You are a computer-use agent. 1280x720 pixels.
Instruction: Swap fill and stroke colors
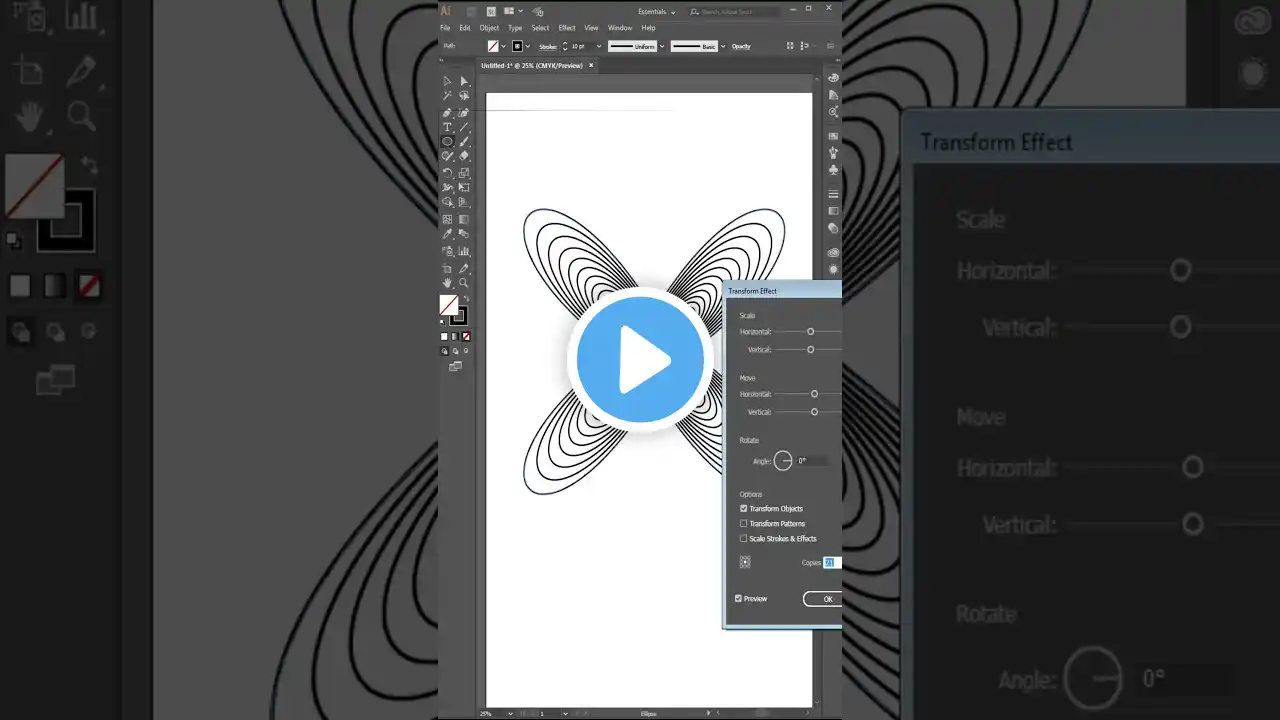click(x=466, y=299)
